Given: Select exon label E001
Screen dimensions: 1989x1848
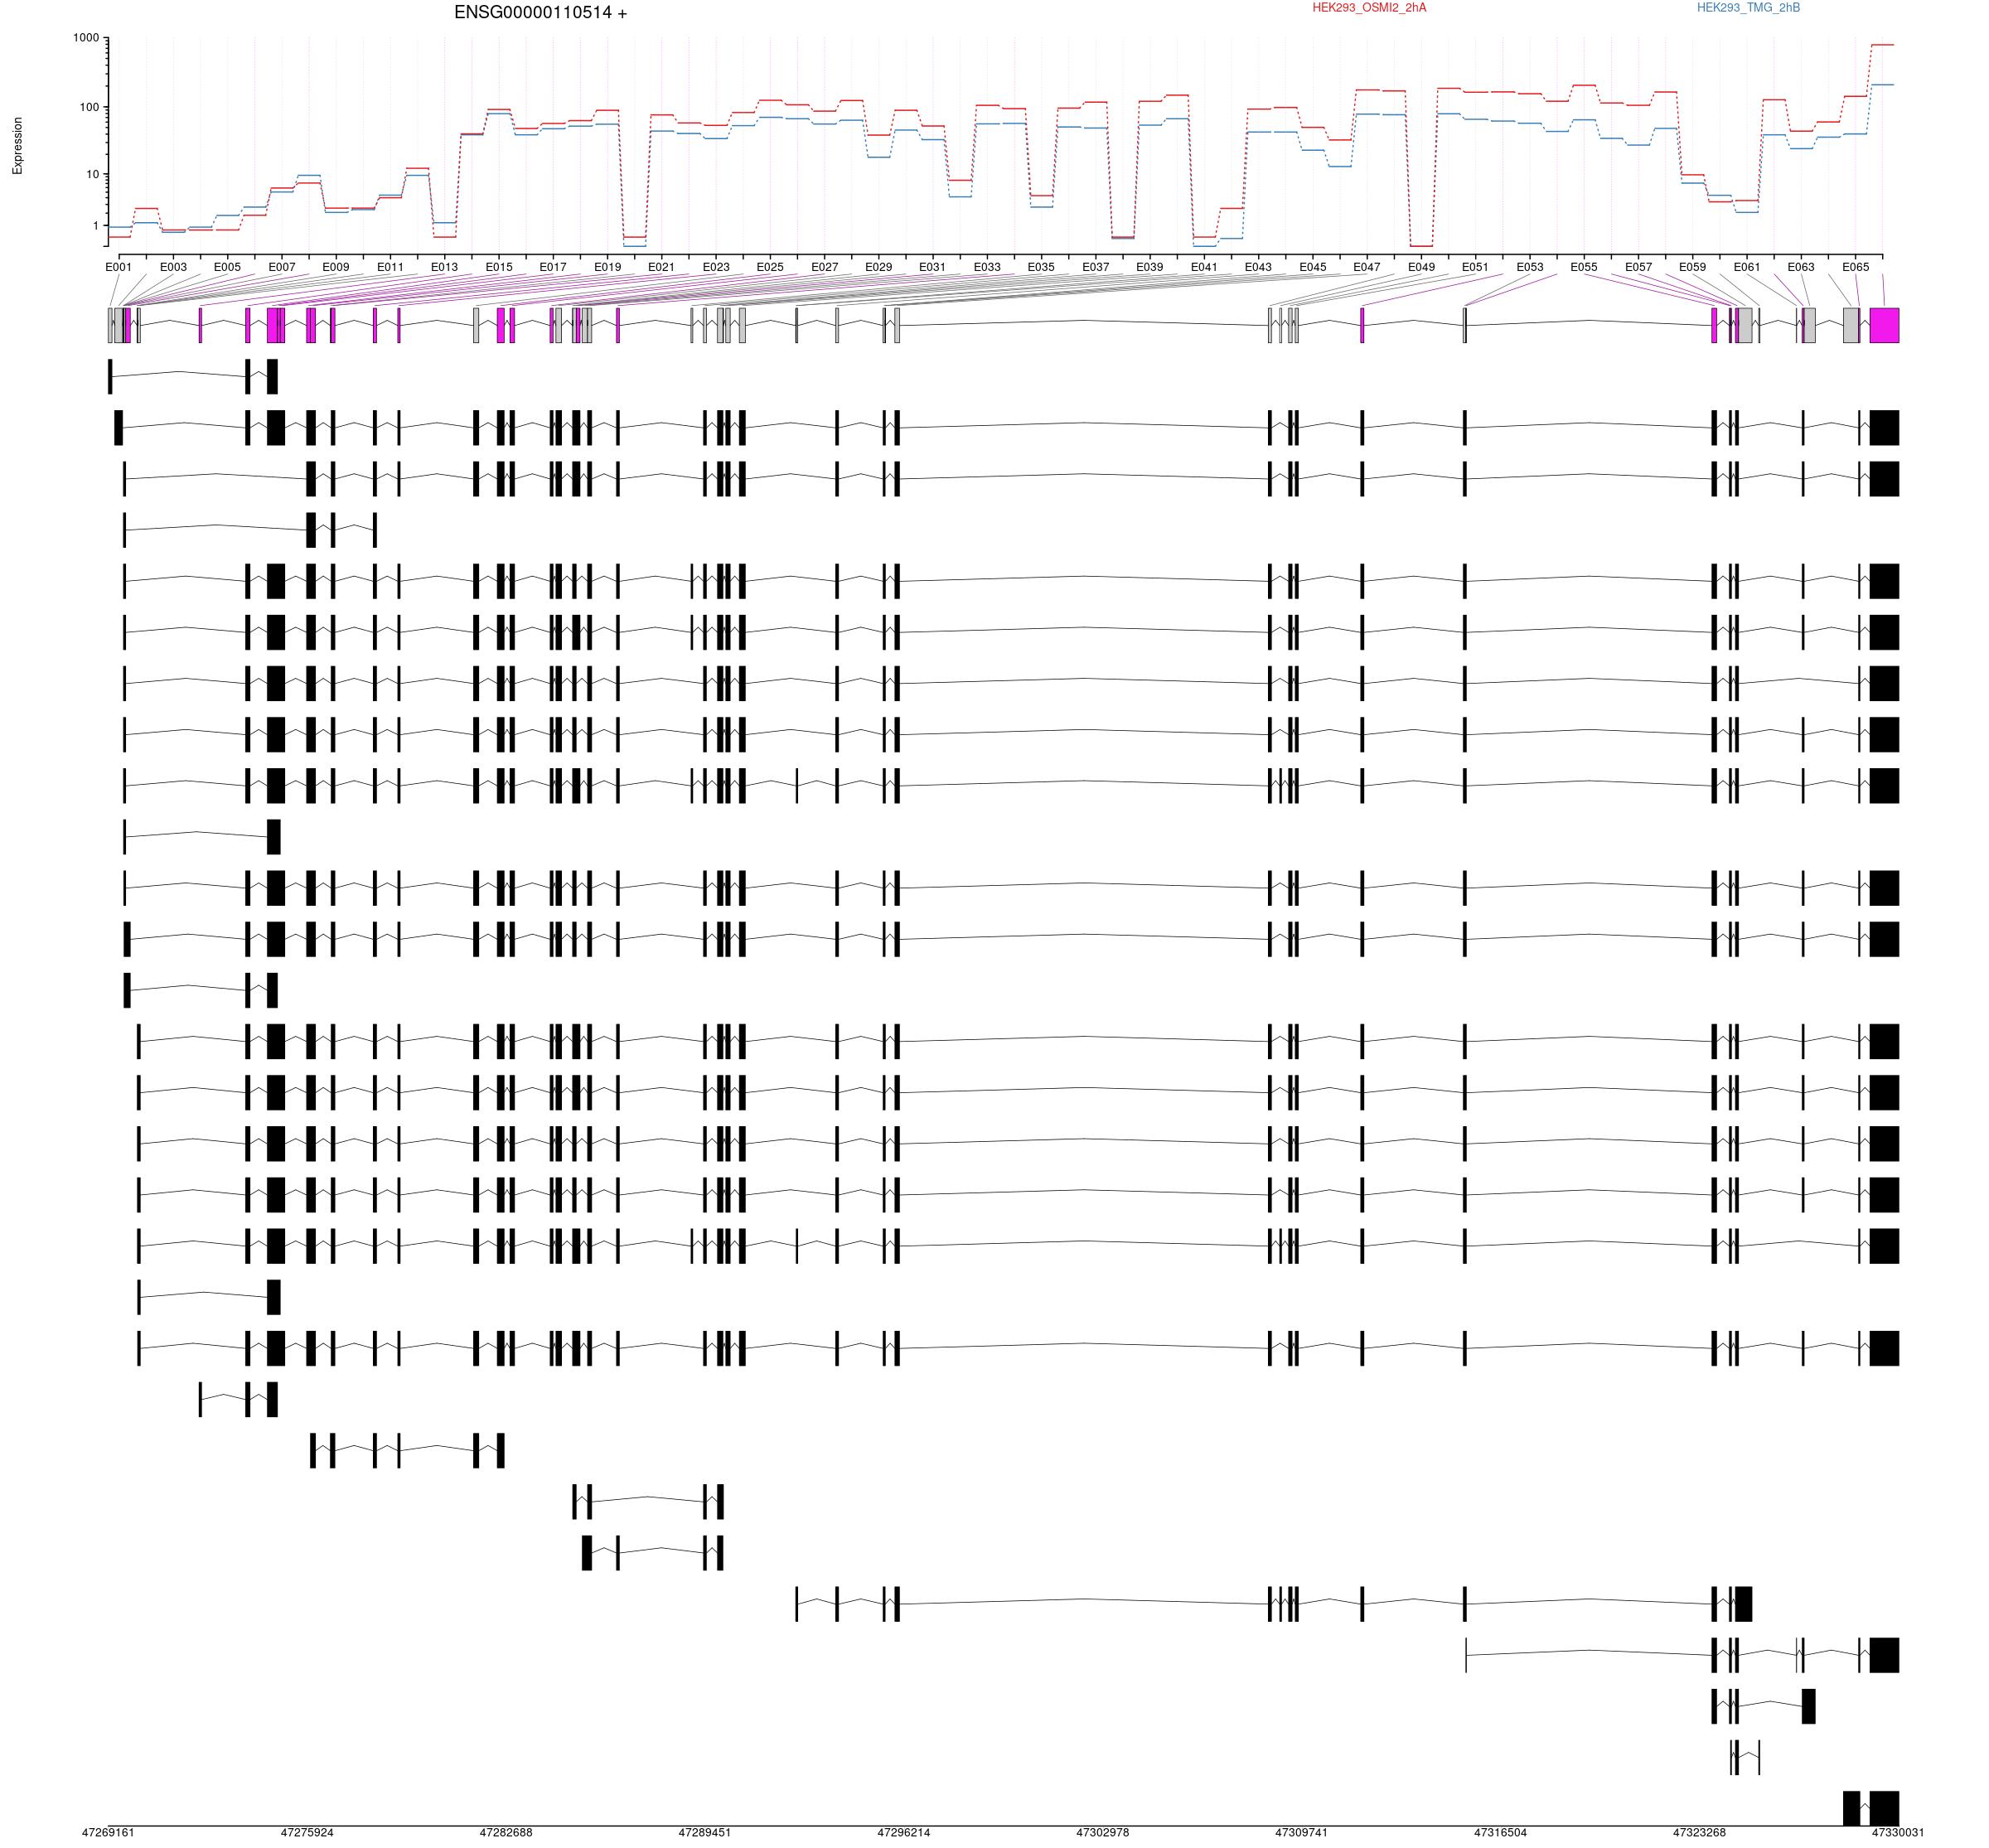Looking at the screenshot, I should point(118,267).
